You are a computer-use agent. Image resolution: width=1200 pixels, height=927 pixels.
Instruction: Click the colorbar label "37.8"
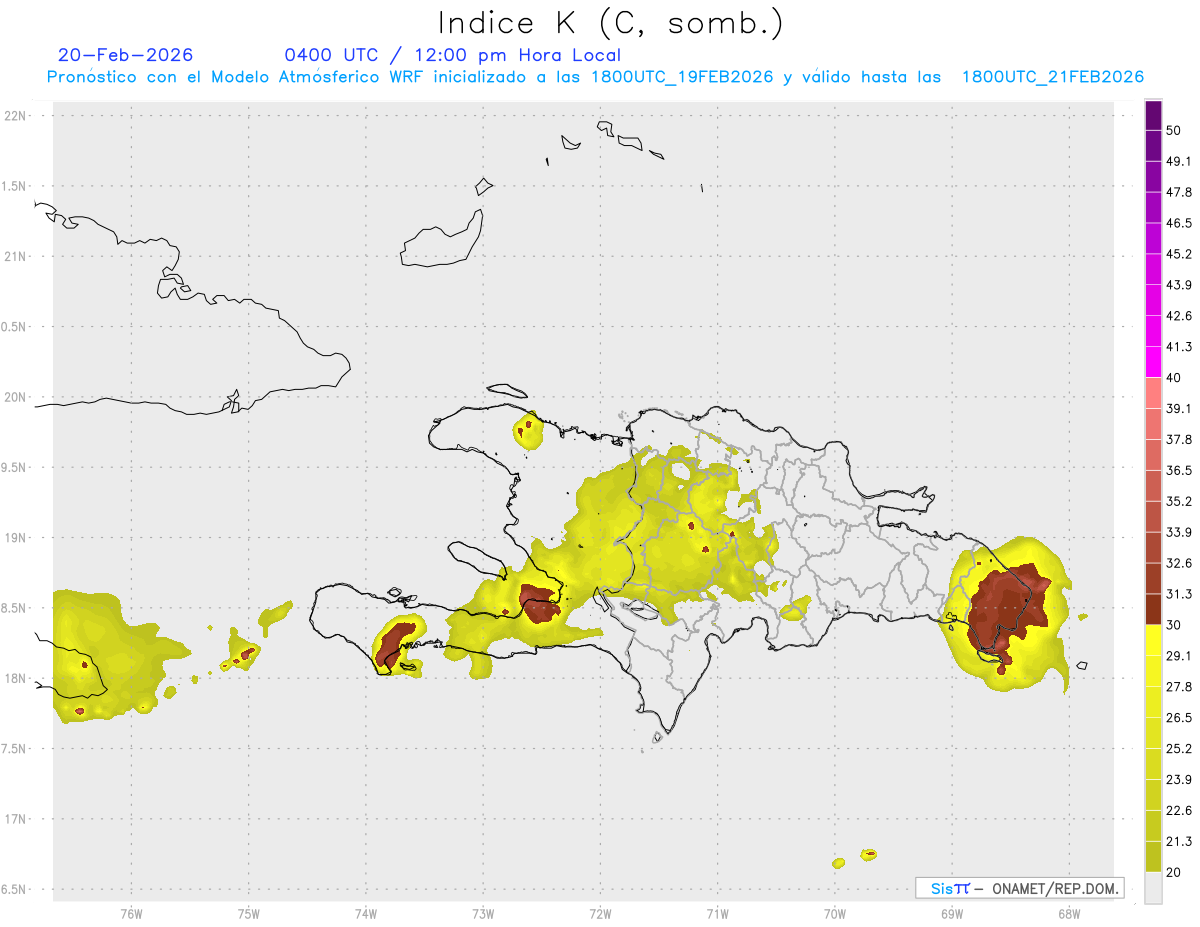click(x=1179, y=440)
